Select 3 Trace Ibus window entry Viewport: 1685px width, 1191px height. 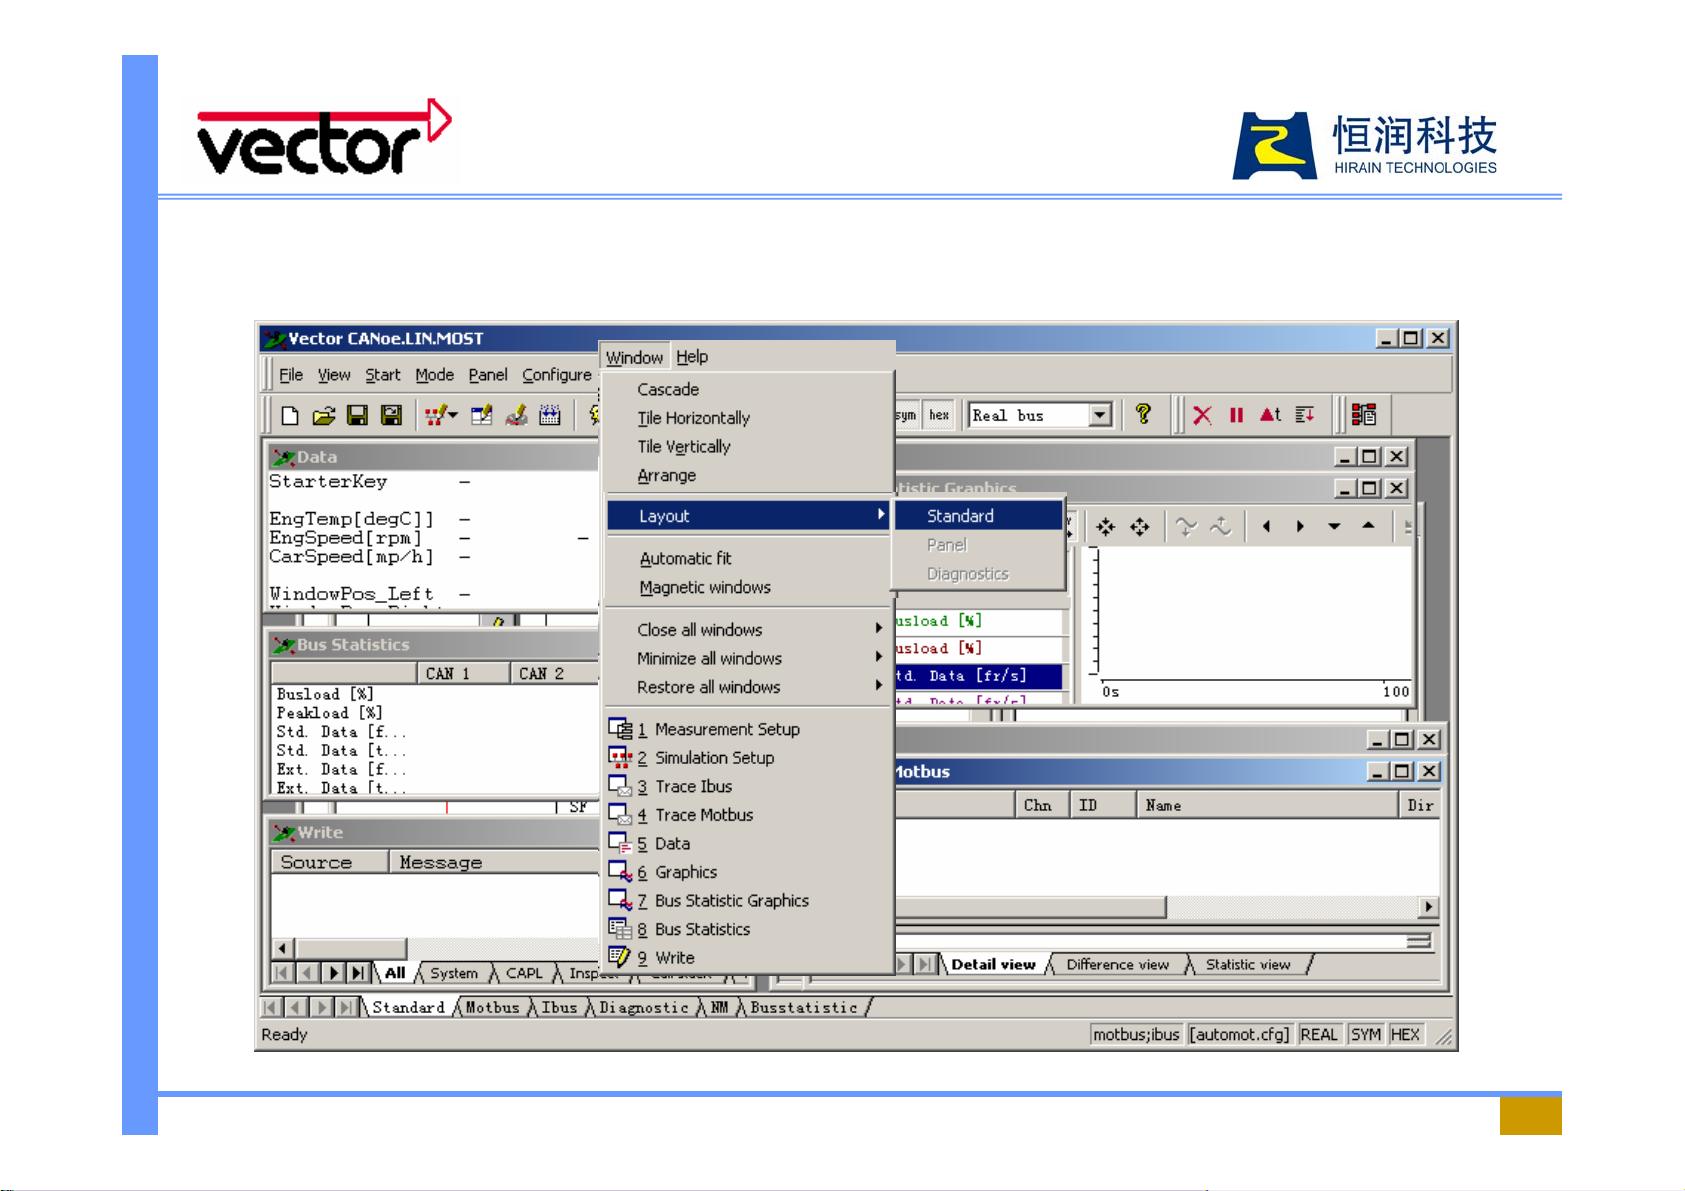[x=748, y=786]
